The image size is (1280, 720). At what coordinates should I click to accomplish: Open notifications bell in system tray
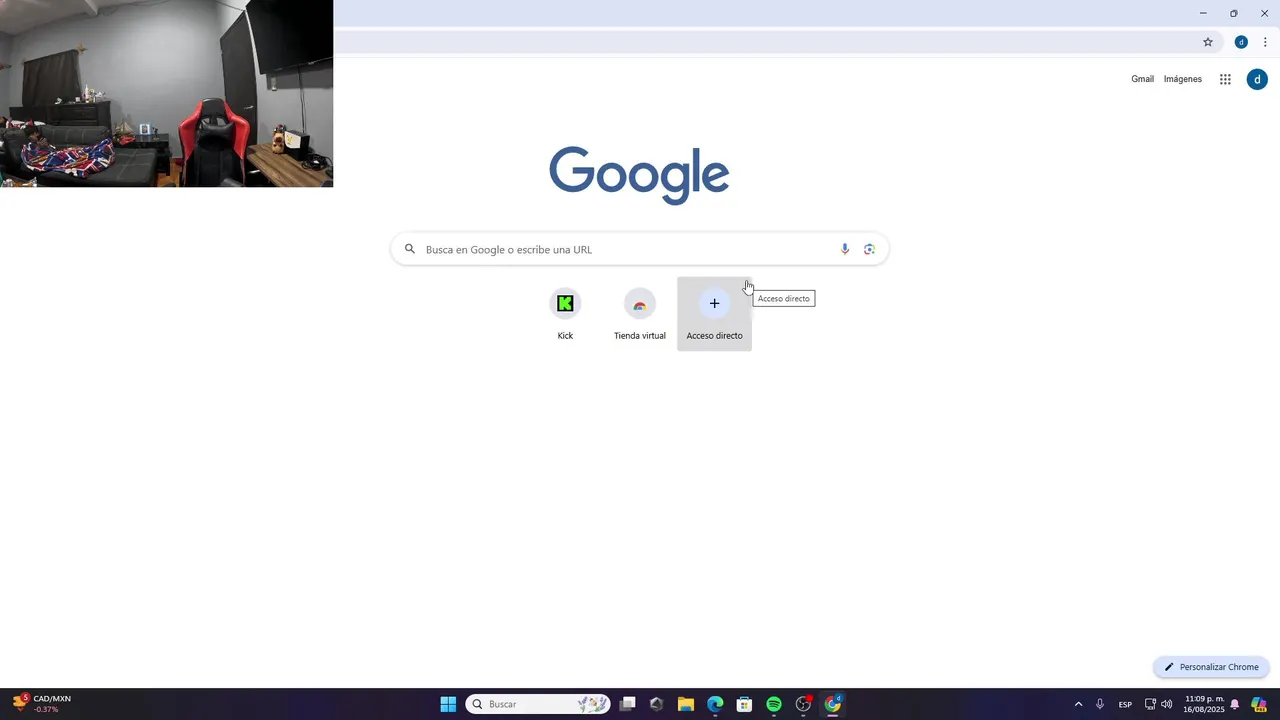click(1235, 704)
